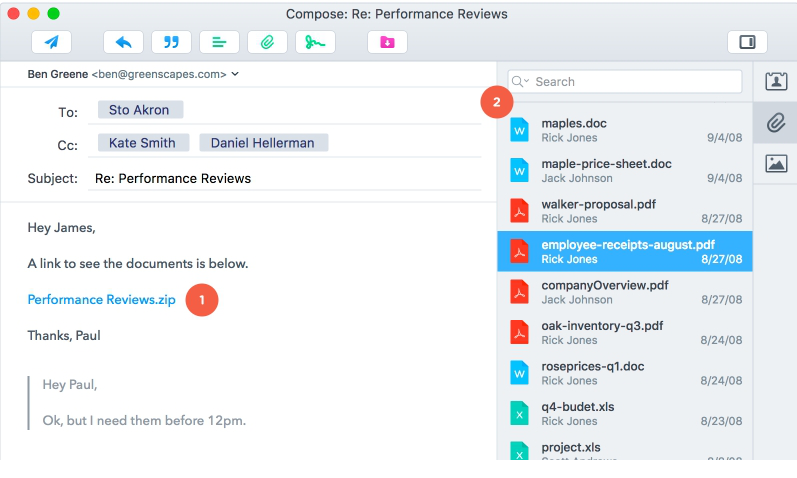Screen dimensions: 797x478
Task: Select walker-proposal.pdf attachment
Action: 625,211
